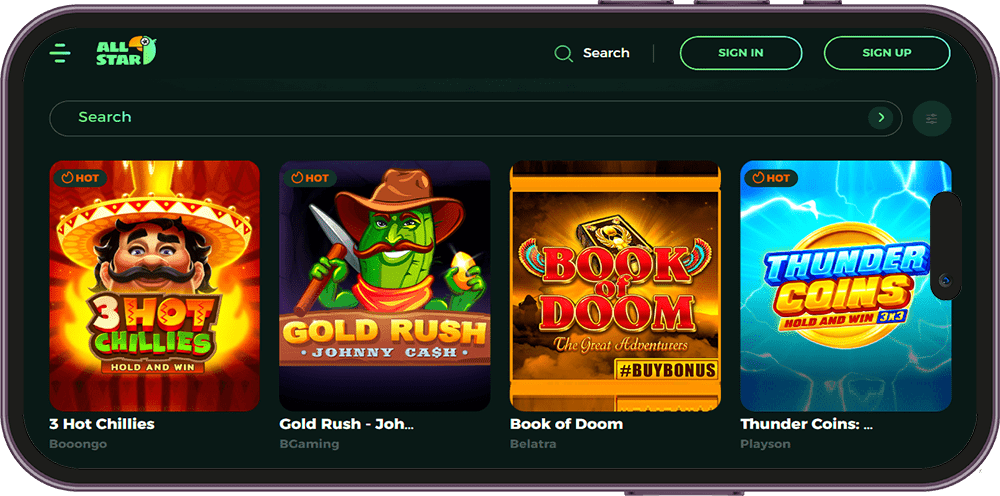
Task: Open the 3 Hot Chillies game thumbnail
Action: (155, 286)
